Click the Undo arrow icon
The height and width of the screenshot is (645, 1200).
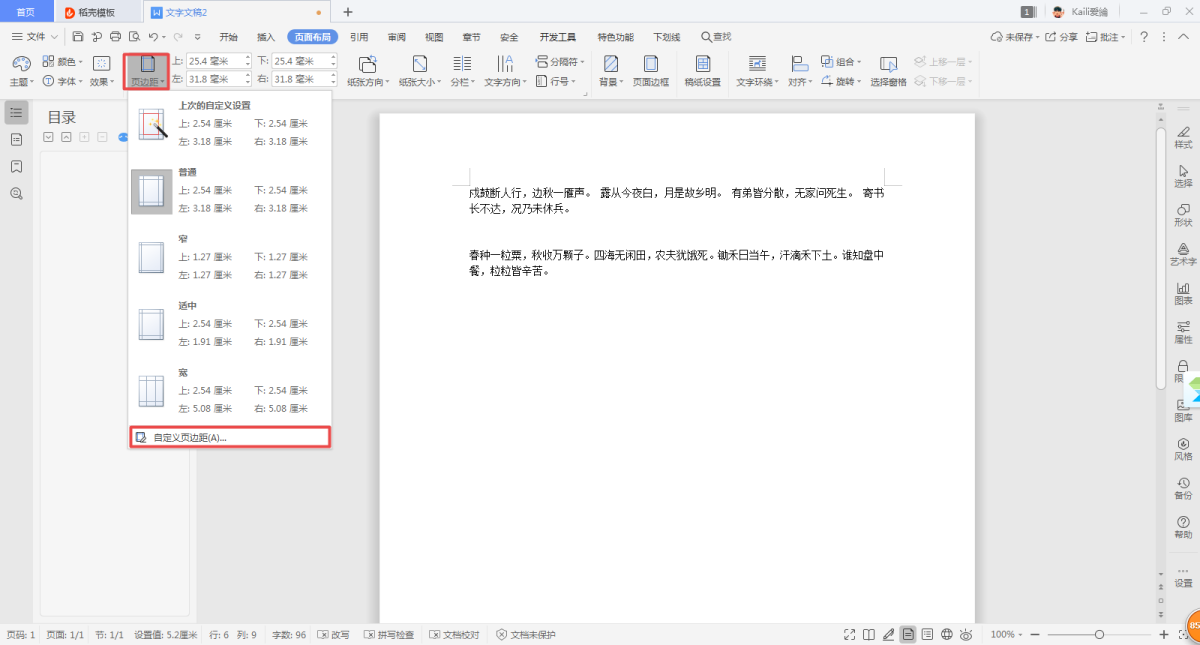(x=152, y=37)
